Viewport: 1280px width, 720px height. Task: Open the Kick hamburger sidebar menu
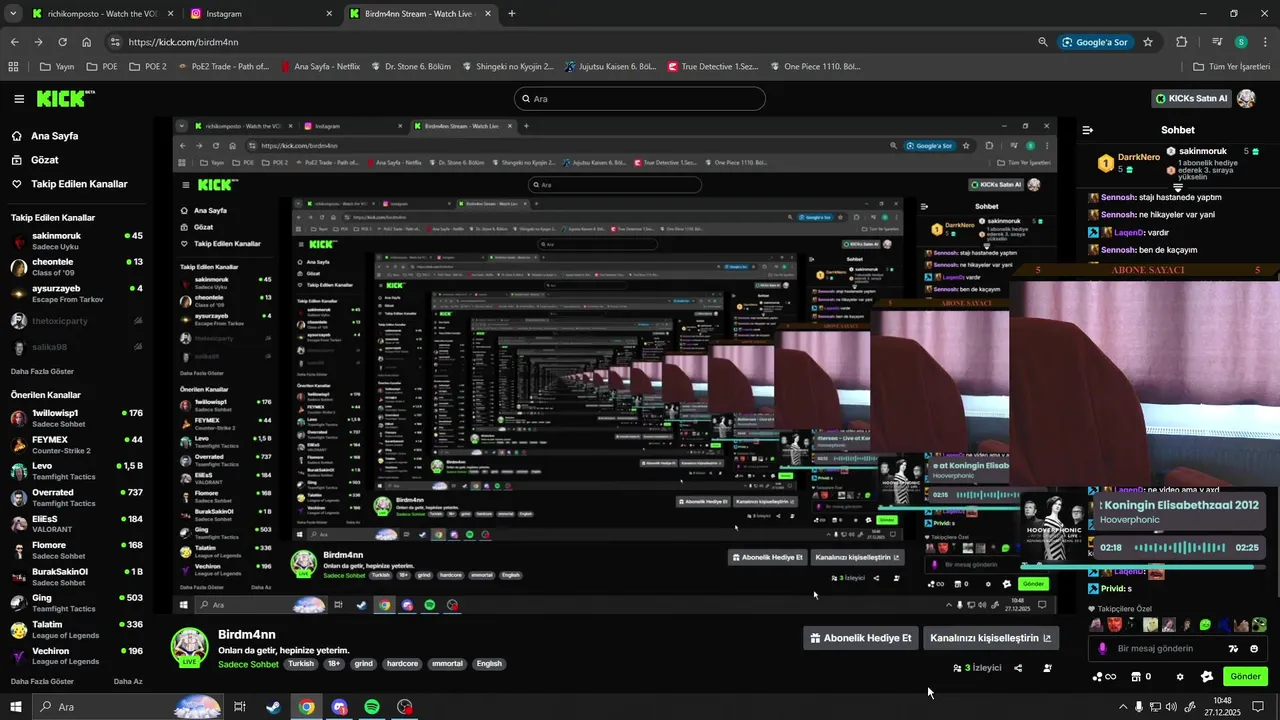click(x=19, y=99)
